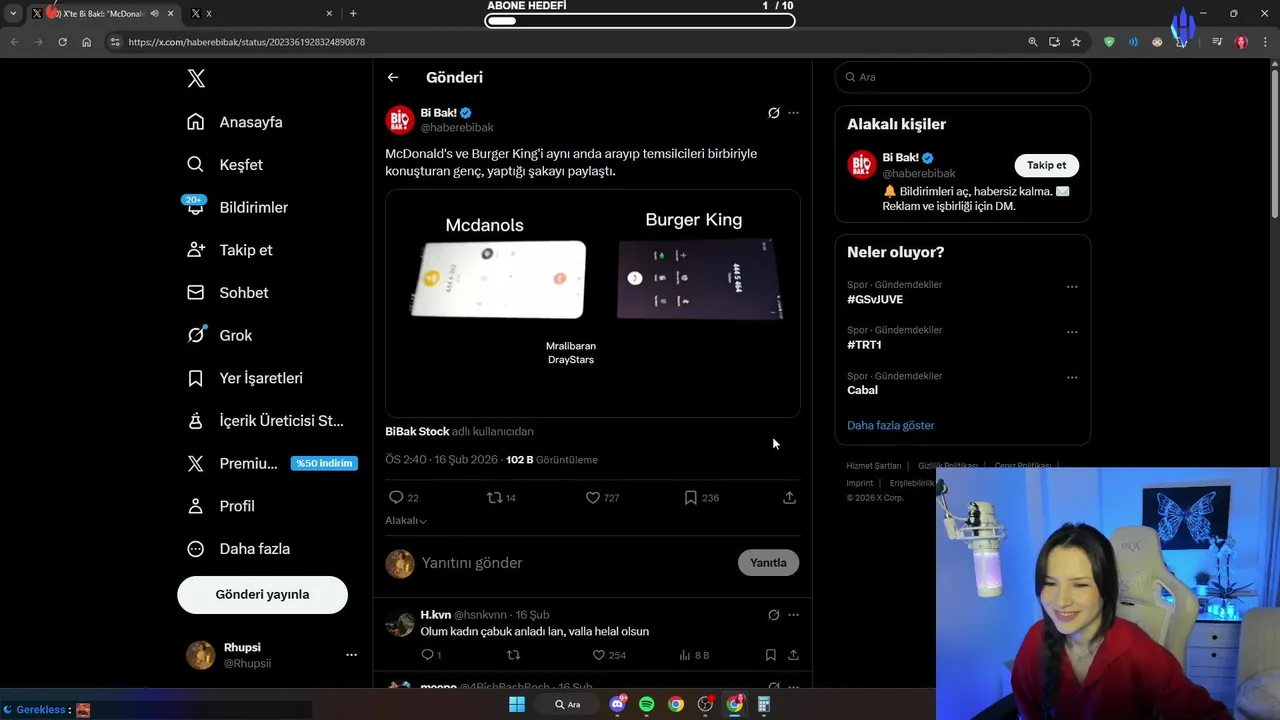Open Bi Bak! post profile avatar

(x=400, y=120)
